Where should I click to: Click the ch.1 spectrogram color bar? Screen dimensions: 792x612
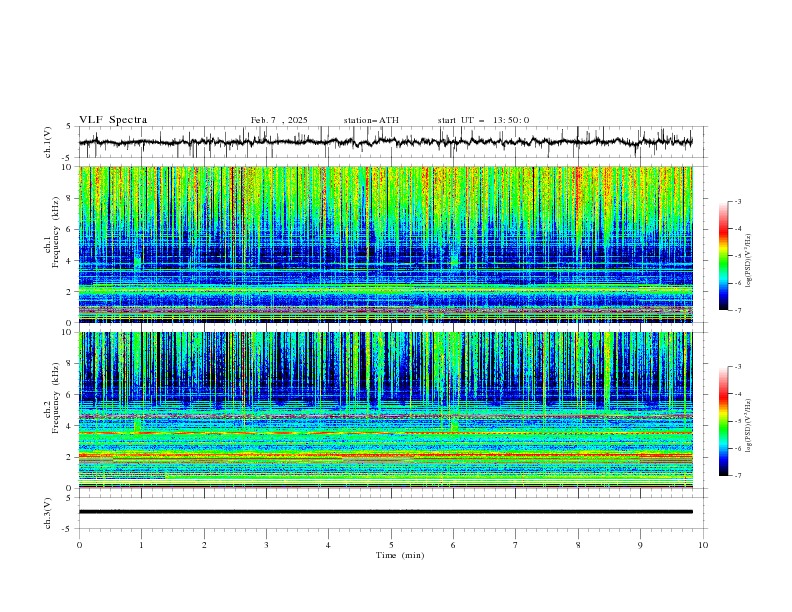(723, 256)
